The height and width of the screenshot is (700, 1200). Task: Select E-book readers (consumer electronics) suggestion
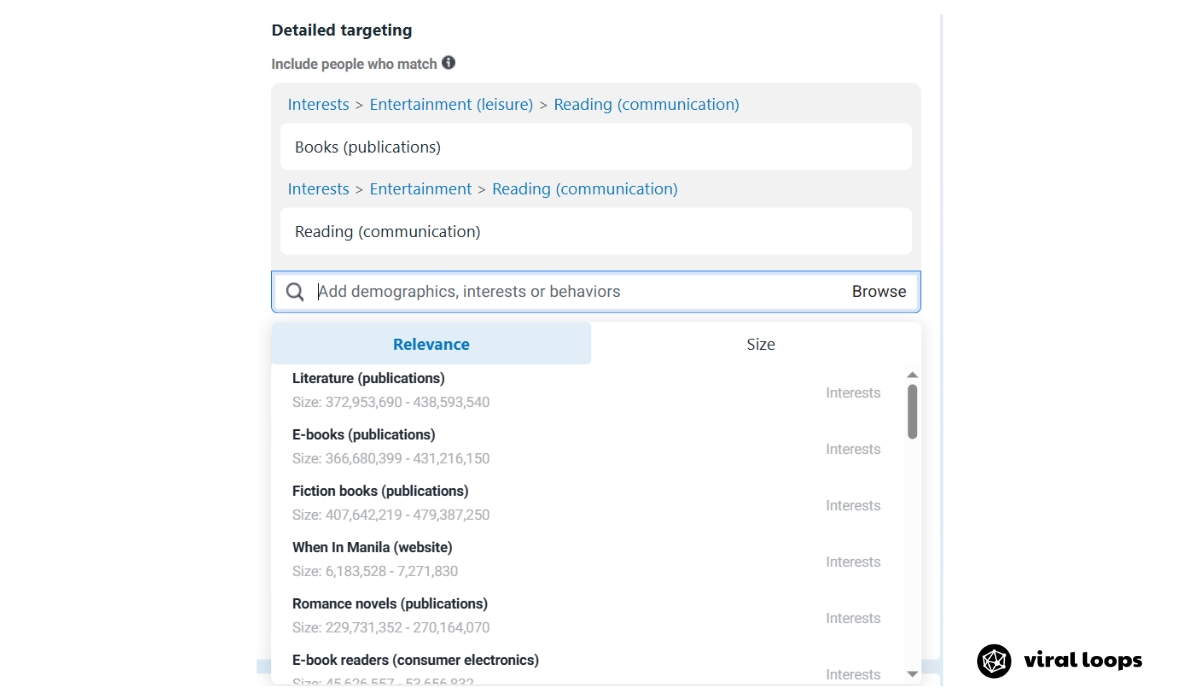tap(588, 670)
